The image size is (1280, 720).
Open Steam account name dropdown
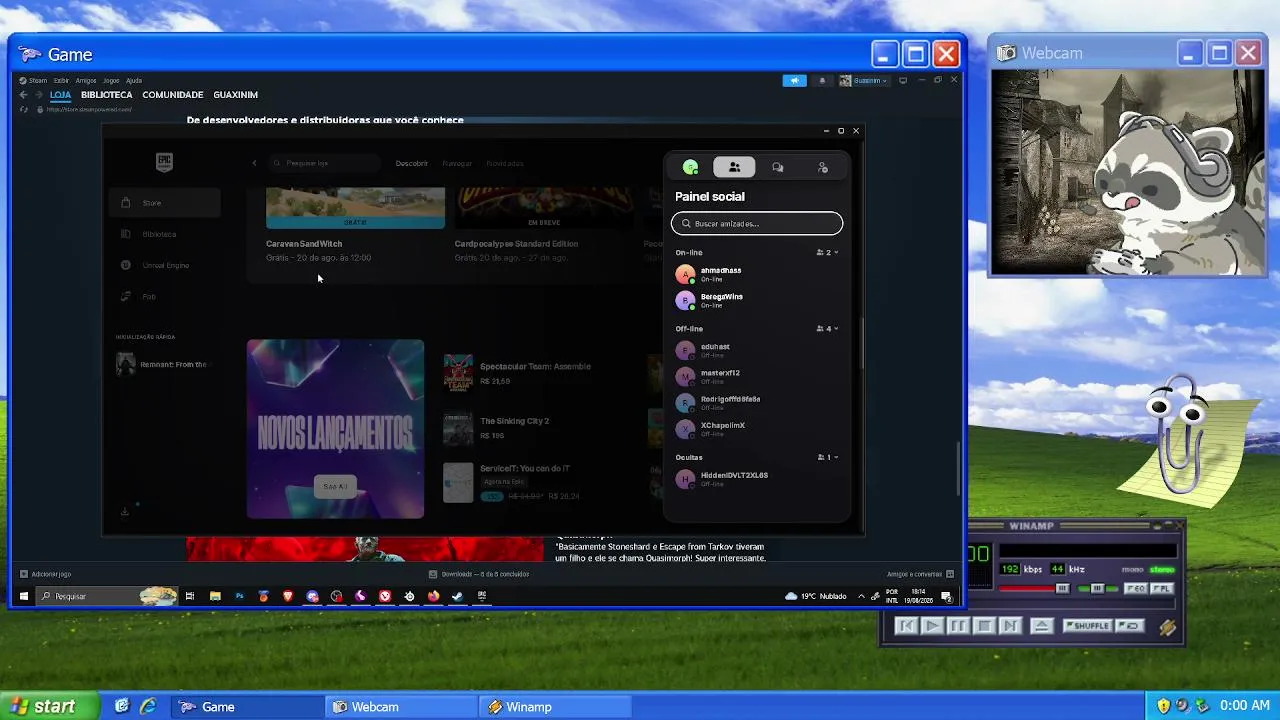pos(864,80)
